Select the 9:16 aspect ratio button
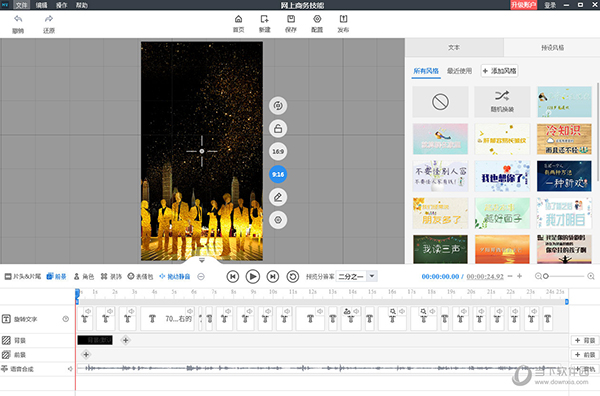Image resolution: width=600 pixels, height=396 pixels. point(278,174)
